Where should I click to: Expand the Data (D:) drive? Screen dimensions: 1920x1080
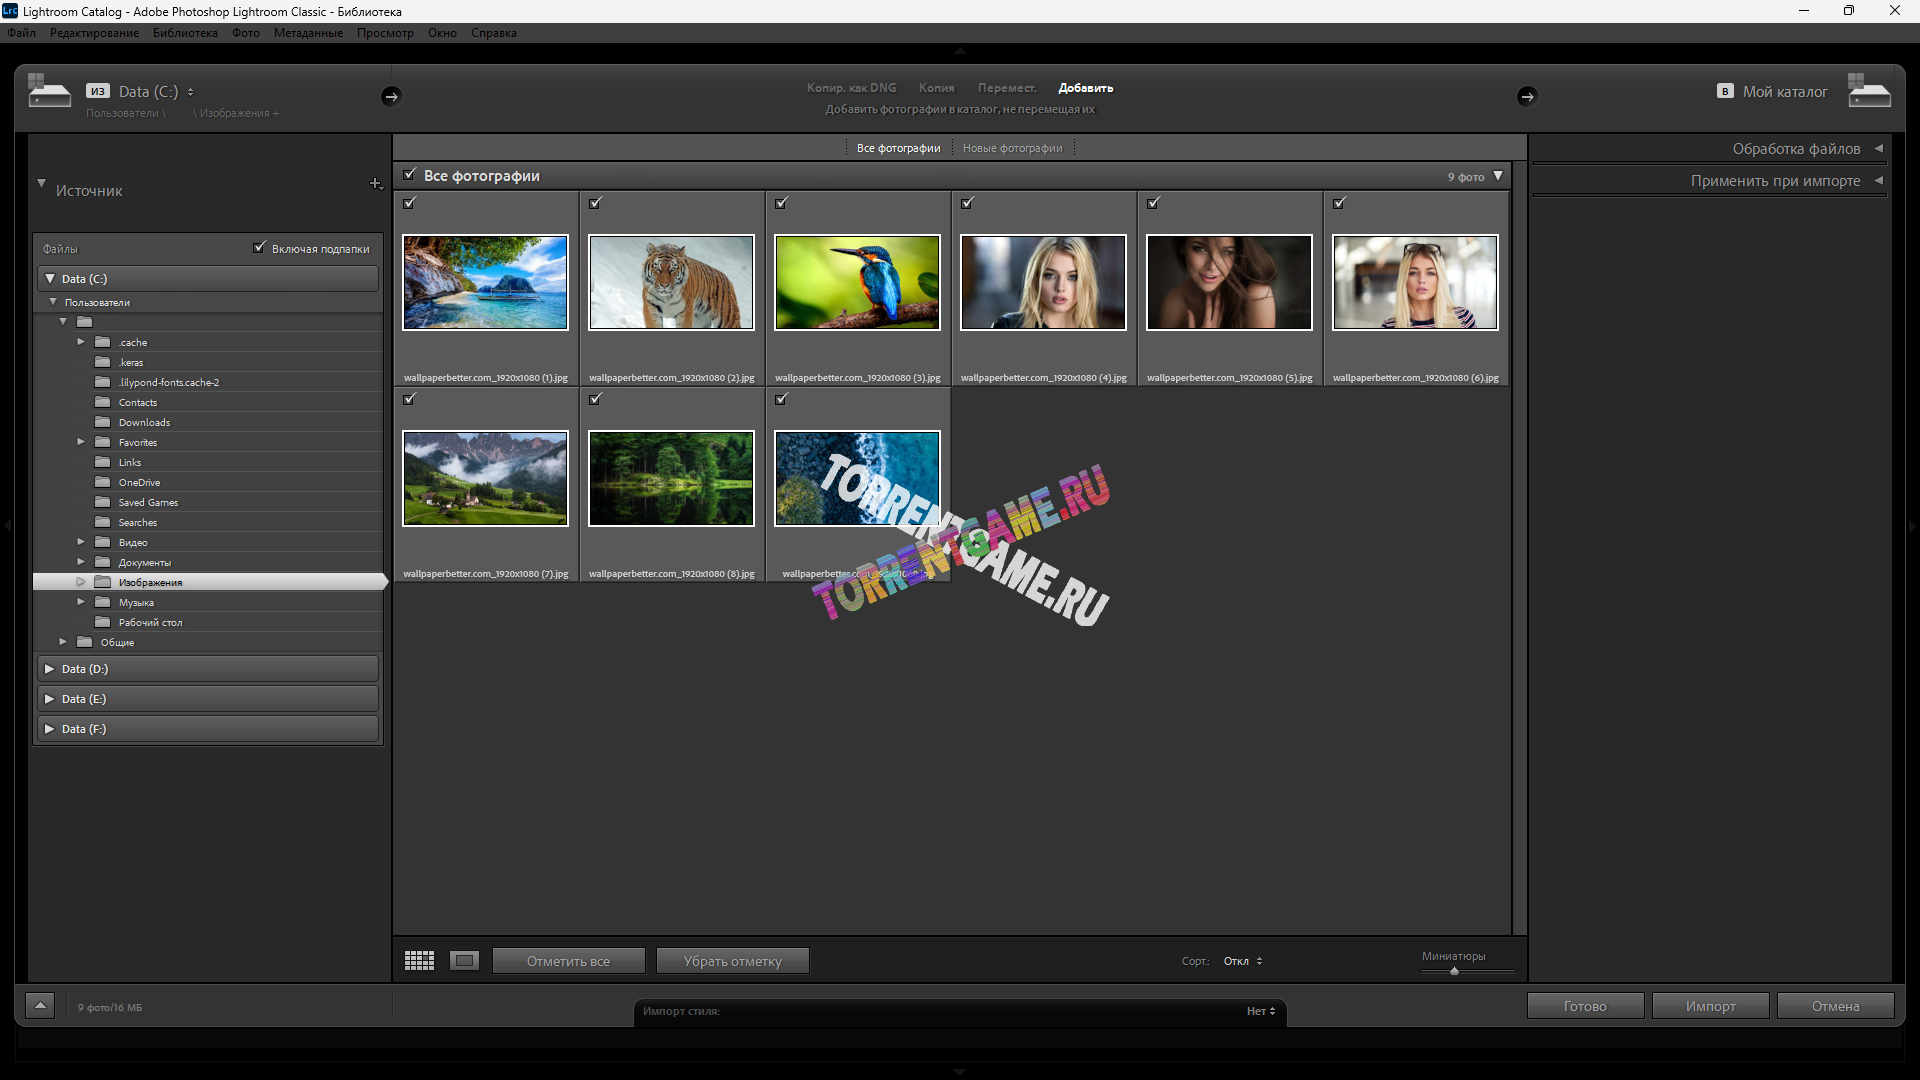tap(50, 669)
